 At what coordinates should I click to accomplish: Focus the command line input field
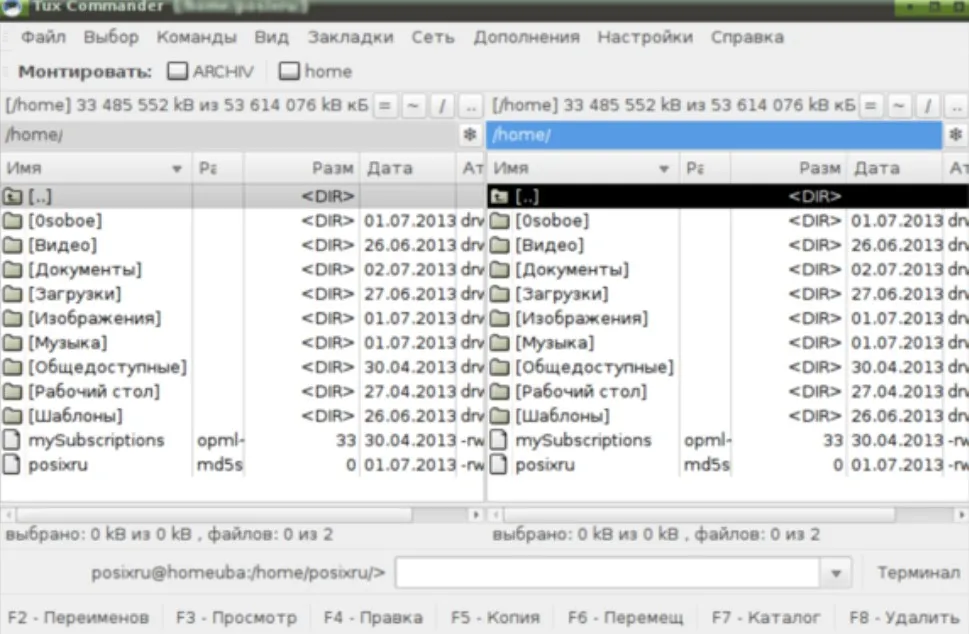coord(608,573)
